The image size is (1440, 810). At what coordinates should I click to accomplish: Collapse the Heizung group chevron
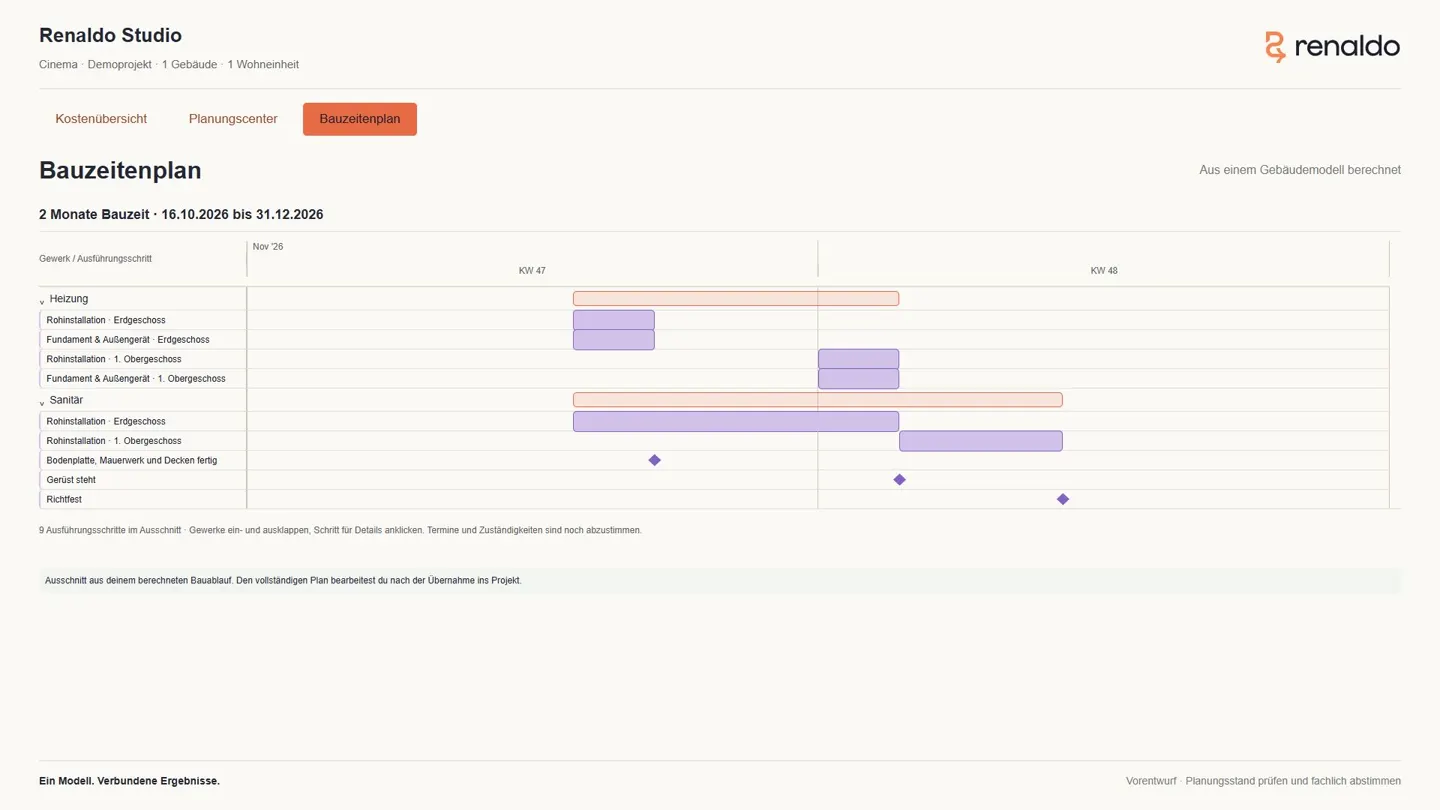tap(42, 300)
